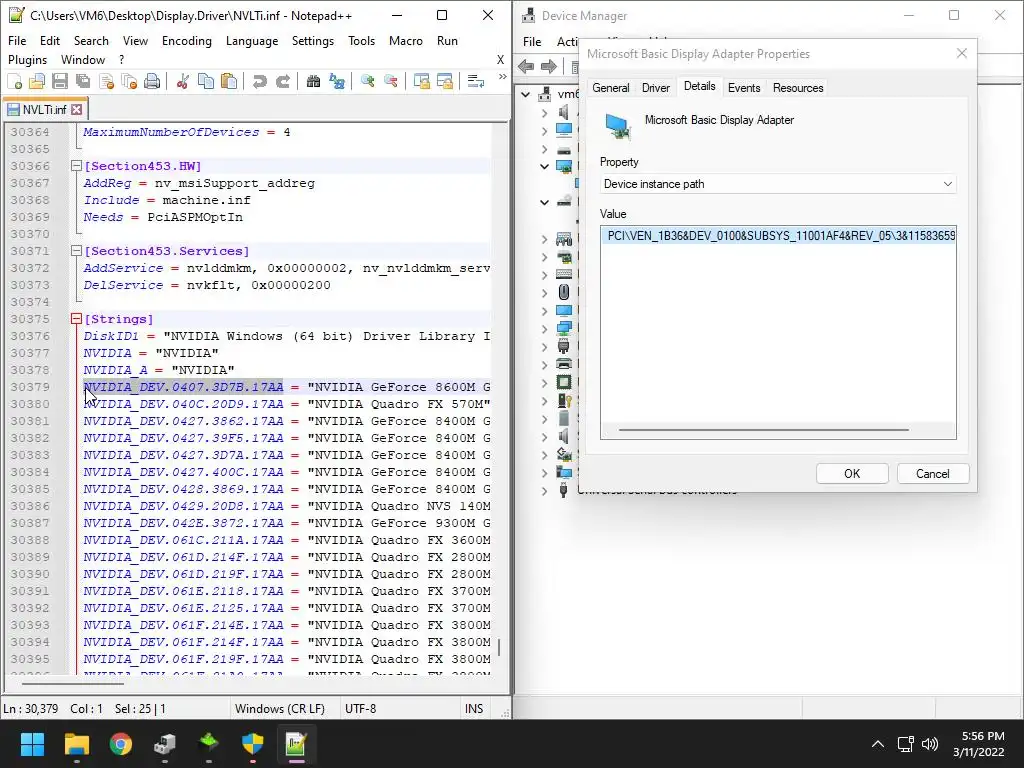The width and height of the screenshot is (1024, 768).
Task: Click the Notepad++ vertical scrollbar thumb
Action: pyautogui.click(x=499, y=647)
